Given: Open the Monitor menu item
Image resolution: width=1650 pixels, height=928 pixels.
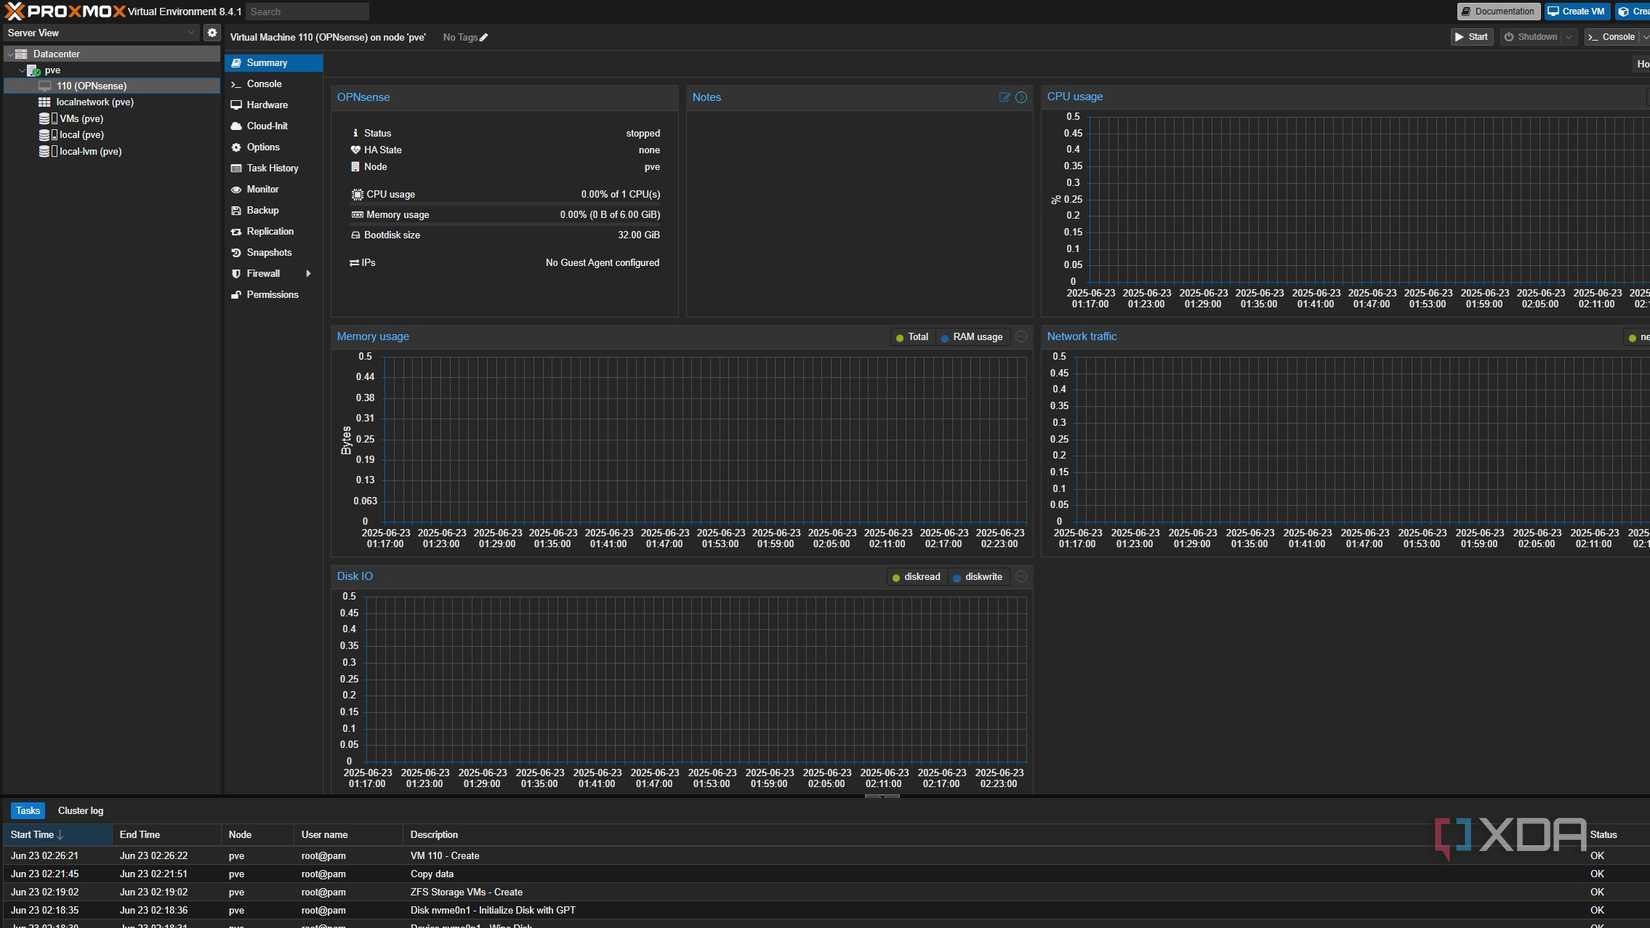Looking at the screenshot, I should [273, 189].
